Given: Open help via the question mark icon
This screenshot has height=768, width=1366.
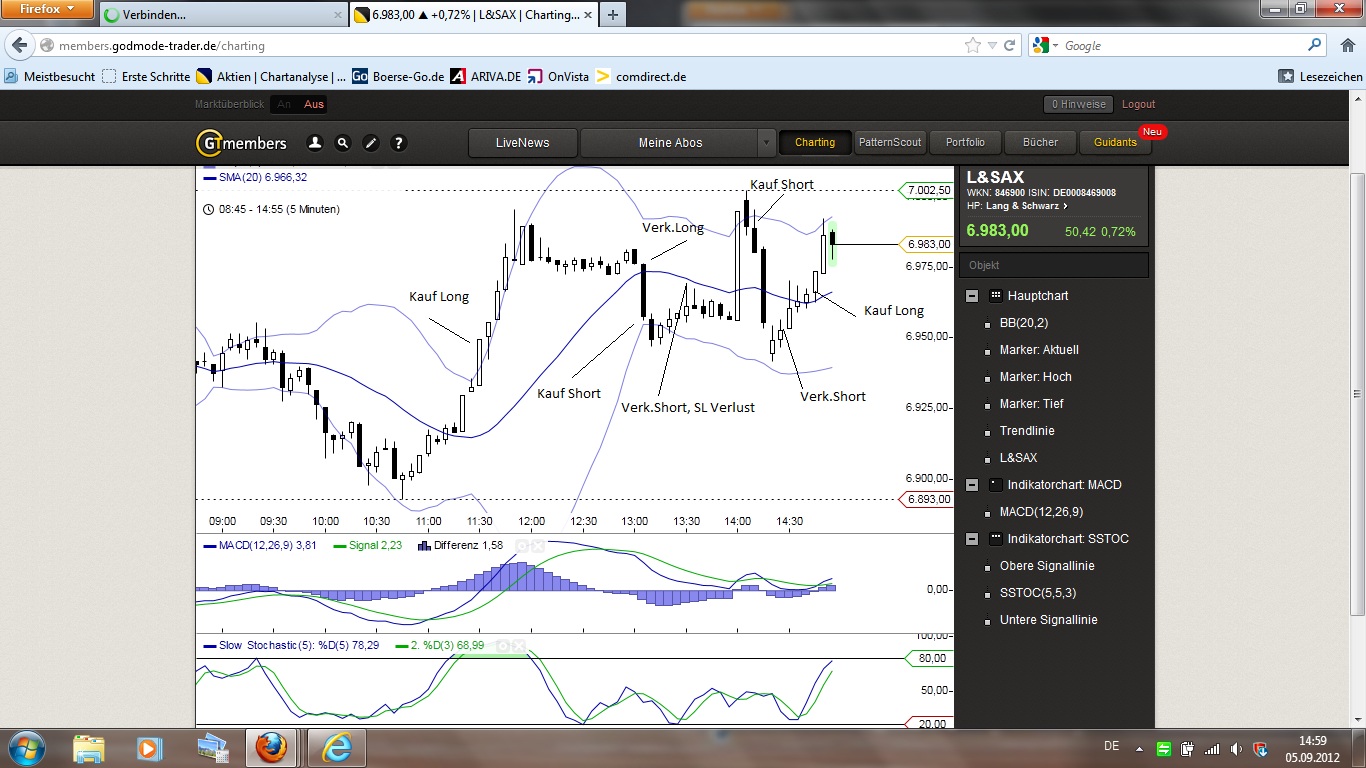Looking at the screenshot, I should pos(398,143).
